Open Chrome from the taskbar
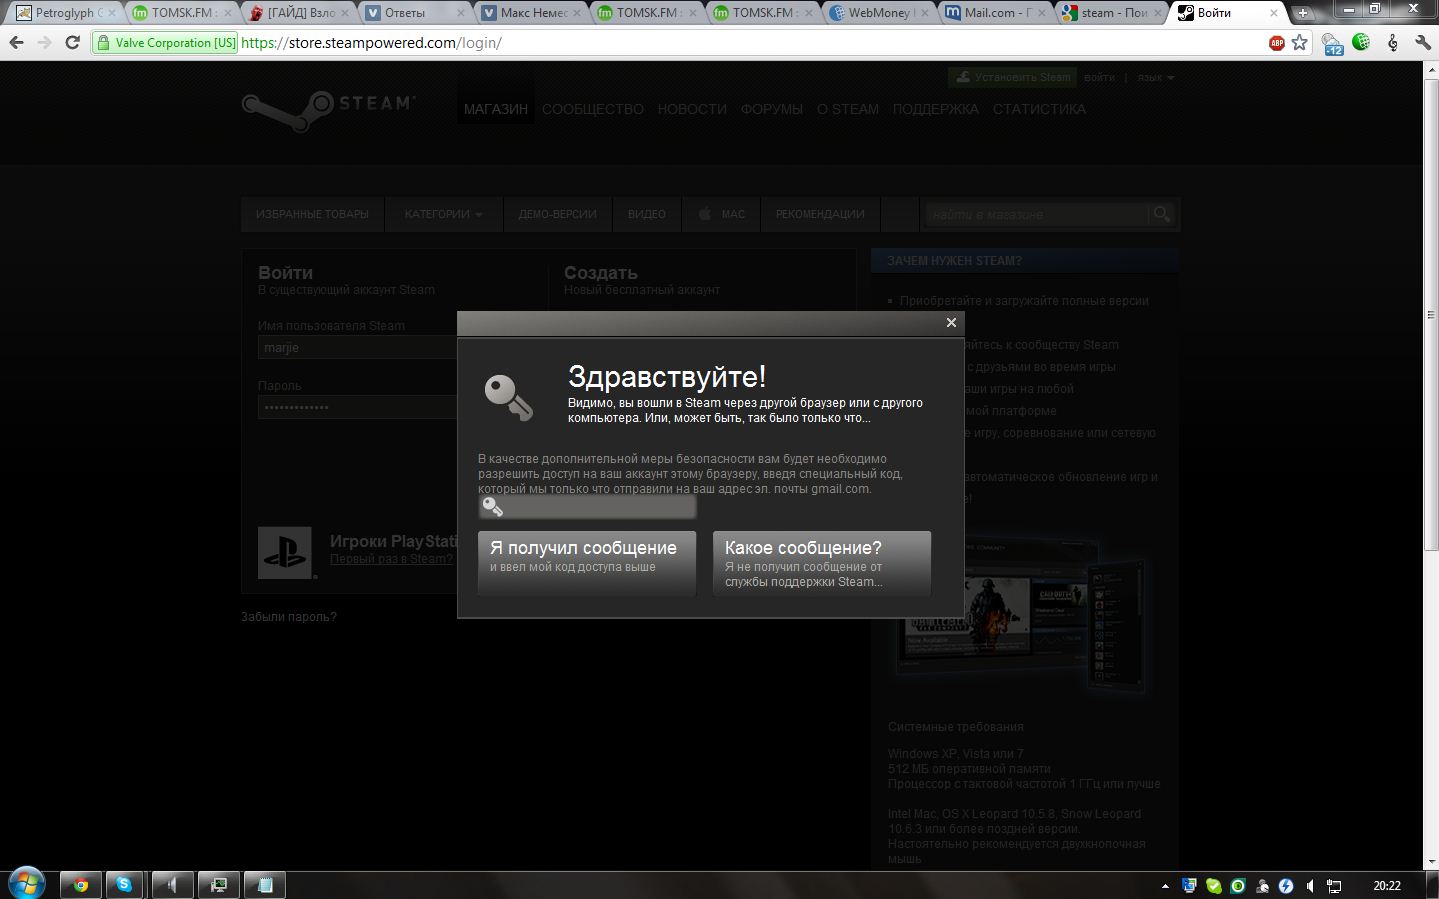 81,884
